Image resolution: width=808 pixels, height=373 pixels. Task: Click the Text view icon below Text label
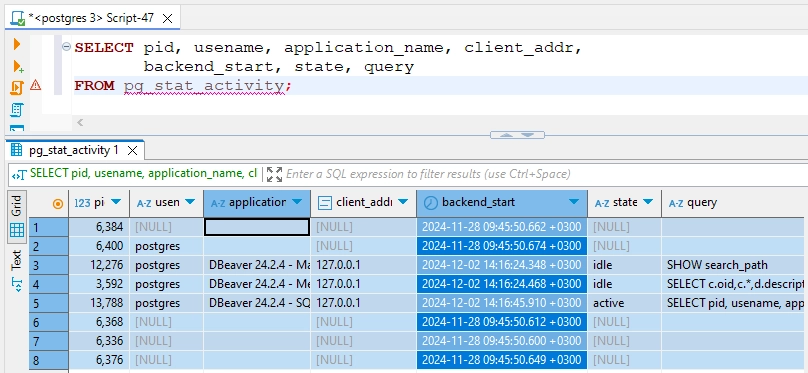click(x=17, y=285)
